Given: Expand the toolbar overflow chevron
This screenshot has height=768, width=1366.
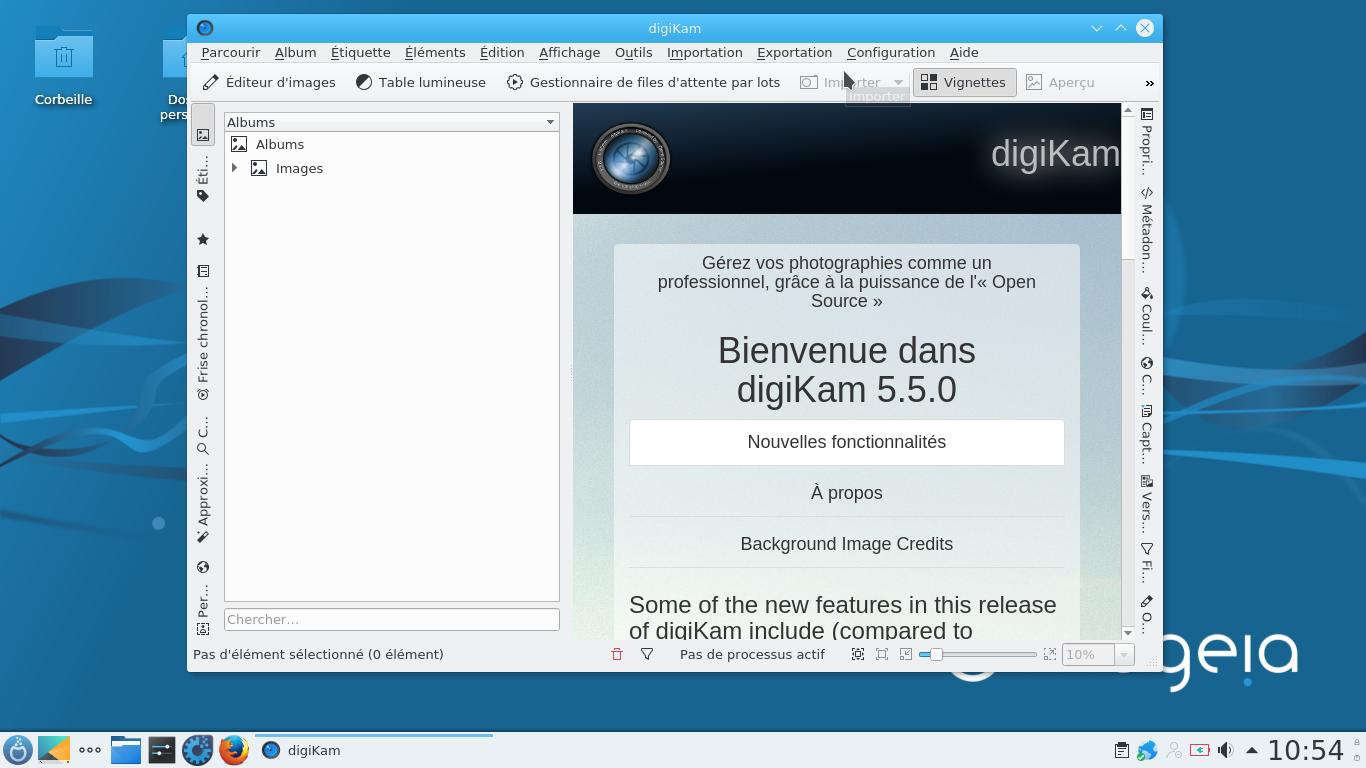Looking at the screenshot, I should tap(1149, 83).
